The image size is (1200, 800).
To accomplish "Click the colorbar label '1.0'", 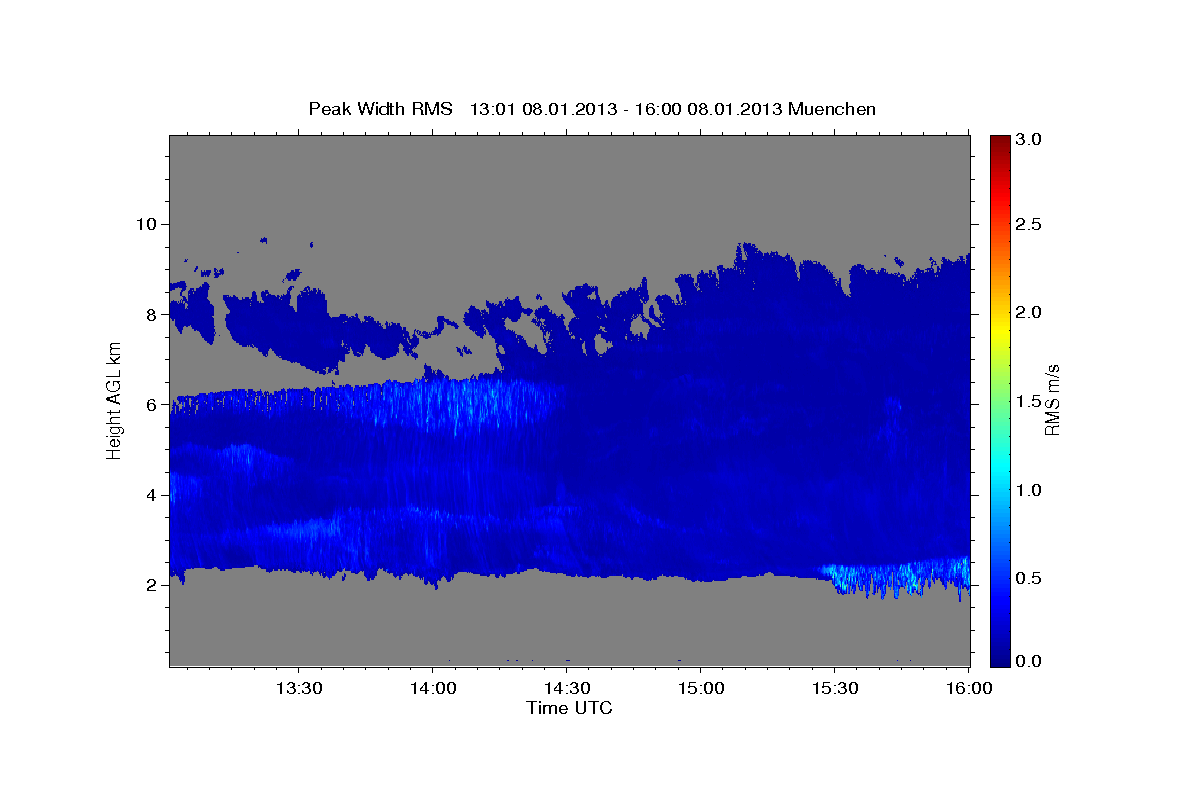I will pyautogui.click(x=1029, y=490).
